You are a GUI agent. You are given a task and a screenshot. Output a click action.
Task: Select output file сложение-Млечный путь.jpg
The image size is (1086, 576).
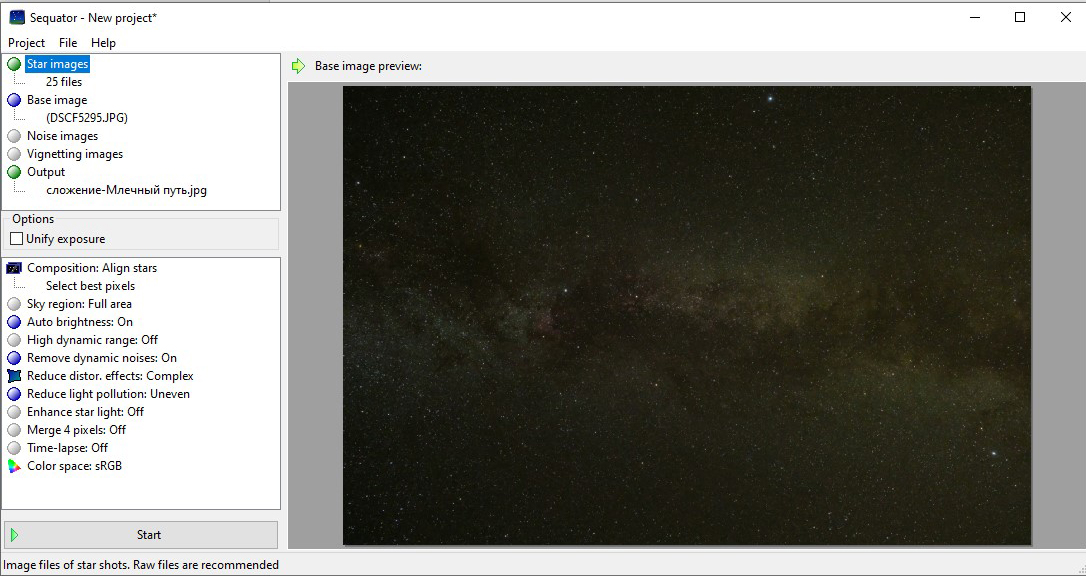pos(126,190)
